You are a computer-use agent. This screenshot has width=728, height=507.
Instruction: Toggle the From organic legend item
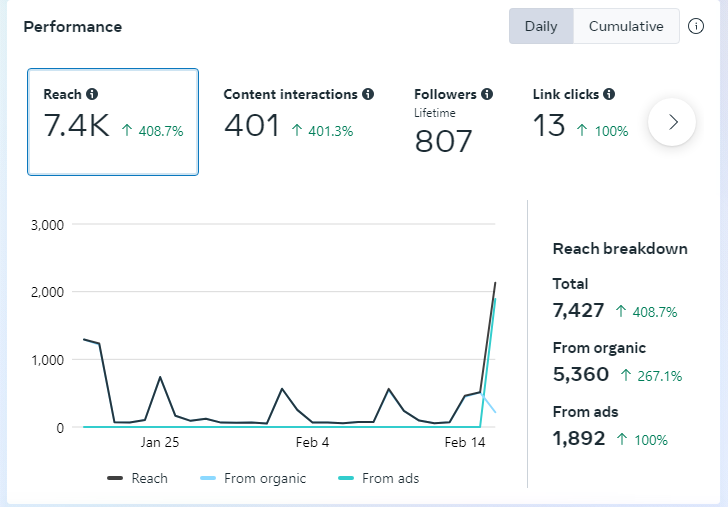pyautogui.click(x=254, y=478)
